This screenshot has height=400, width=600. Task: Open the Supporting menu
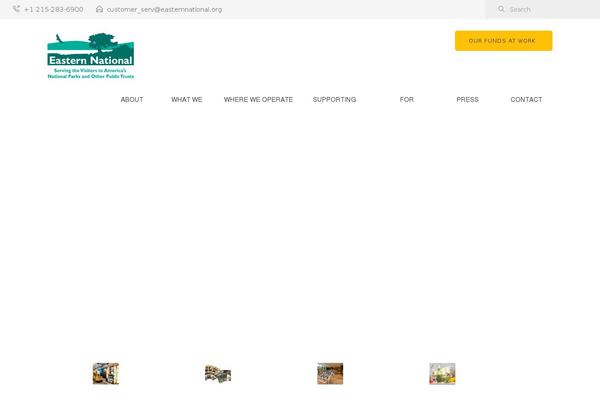[334, 100]
